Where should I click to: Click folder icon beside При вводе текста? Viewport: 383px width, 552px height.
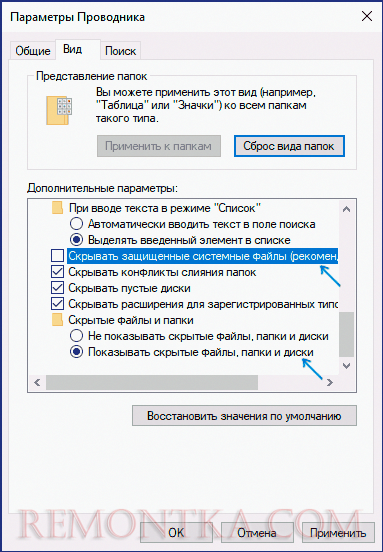click(57, 208)
